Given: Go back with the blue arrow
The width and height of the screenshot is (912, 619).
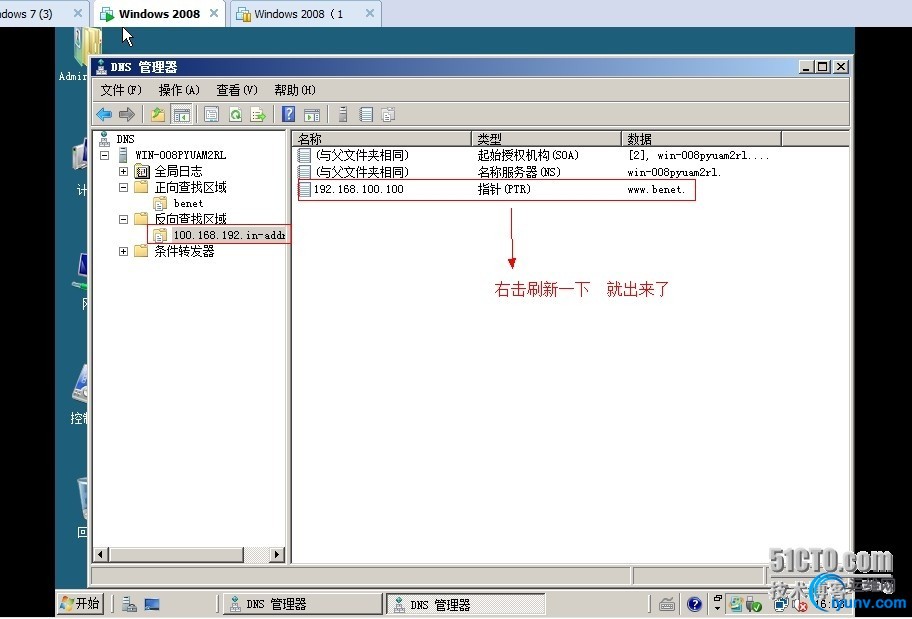Looking at the screenshot, I should [x=104, y=114].
